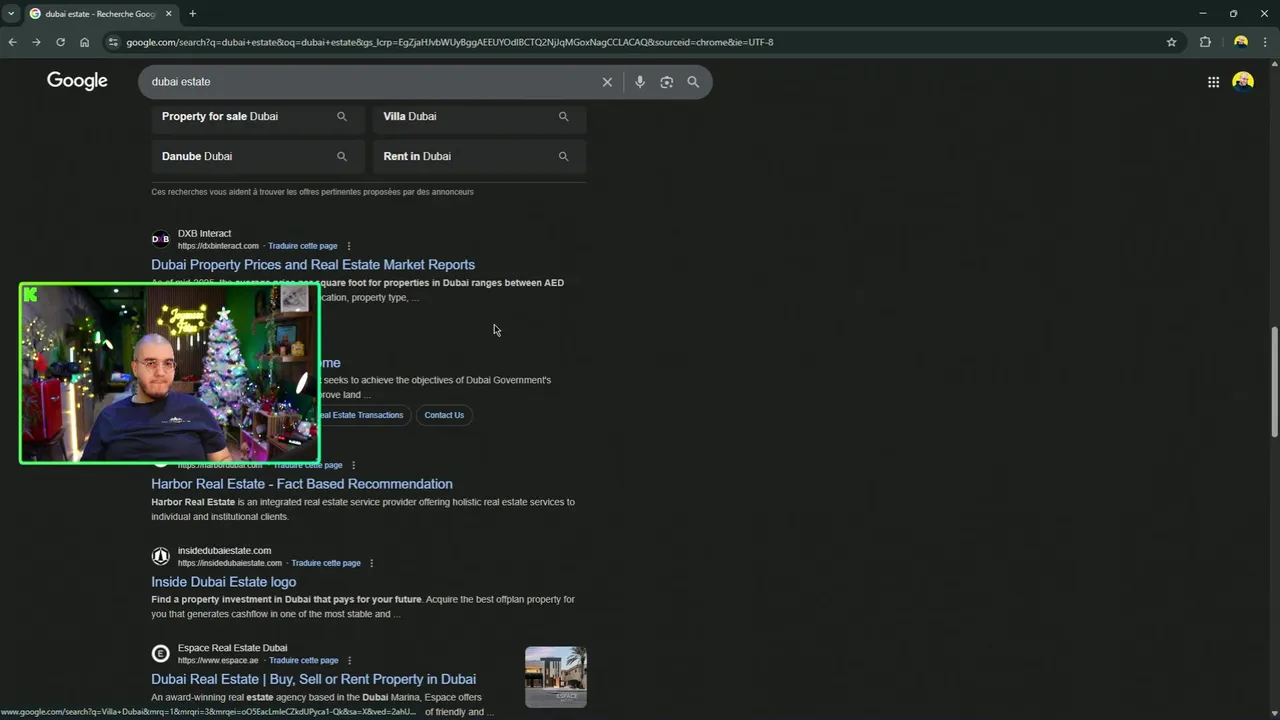The height and width of the screenshot is (720, 1280).
Task: Bookmark this page with the star icon
Action: [x=1171, y=42]
